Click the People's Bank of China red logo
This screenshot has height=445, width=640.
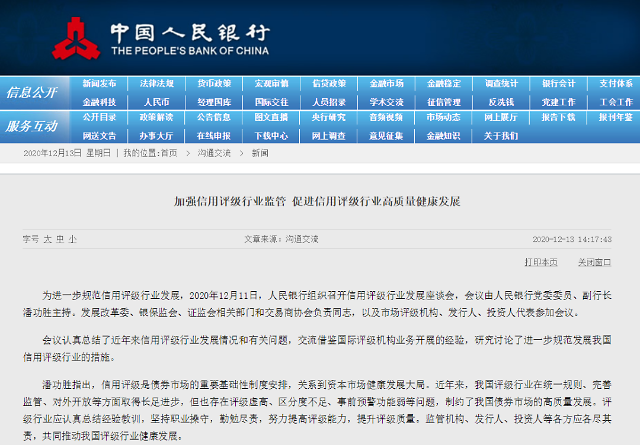tap(76, 39)
